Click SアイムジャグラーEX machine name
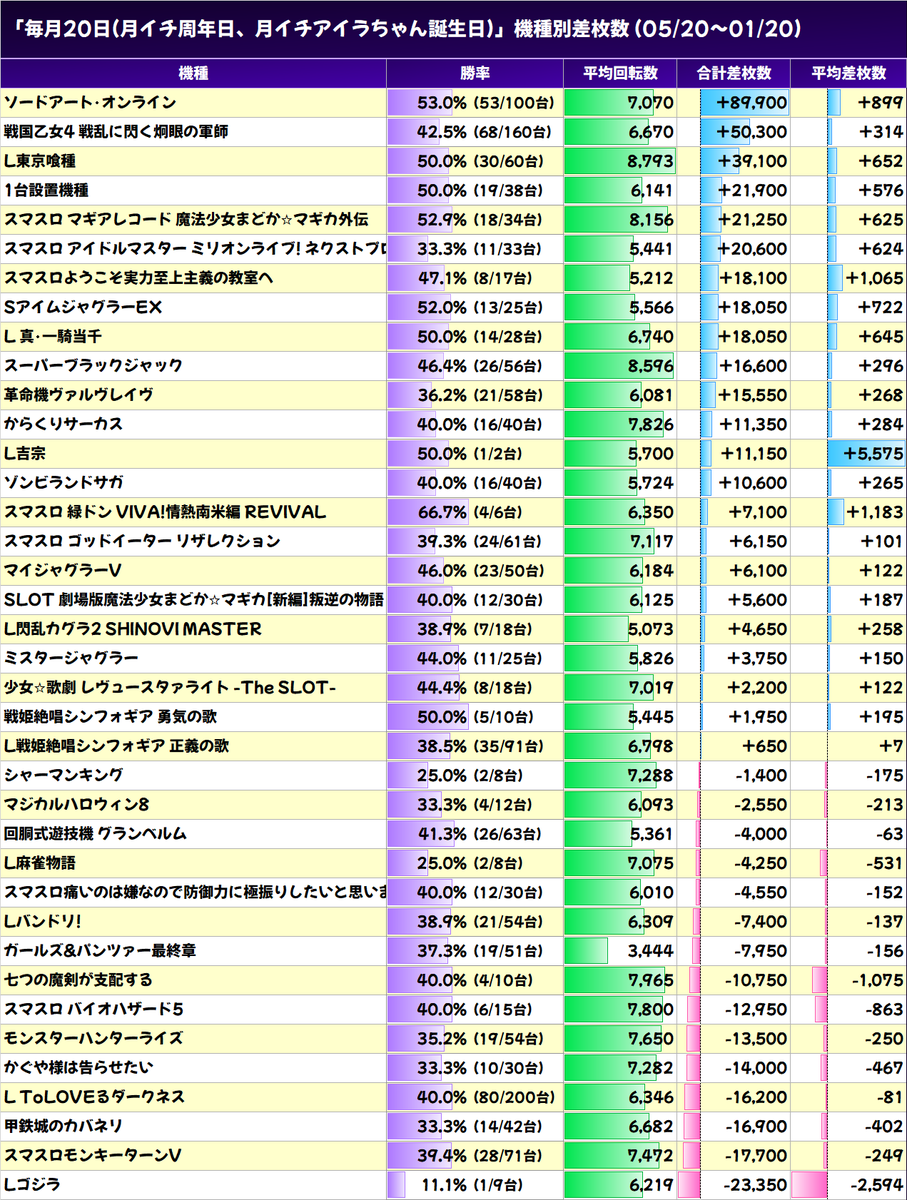Viewport: 907px width, 1200px height. click(x=83, y=307)
